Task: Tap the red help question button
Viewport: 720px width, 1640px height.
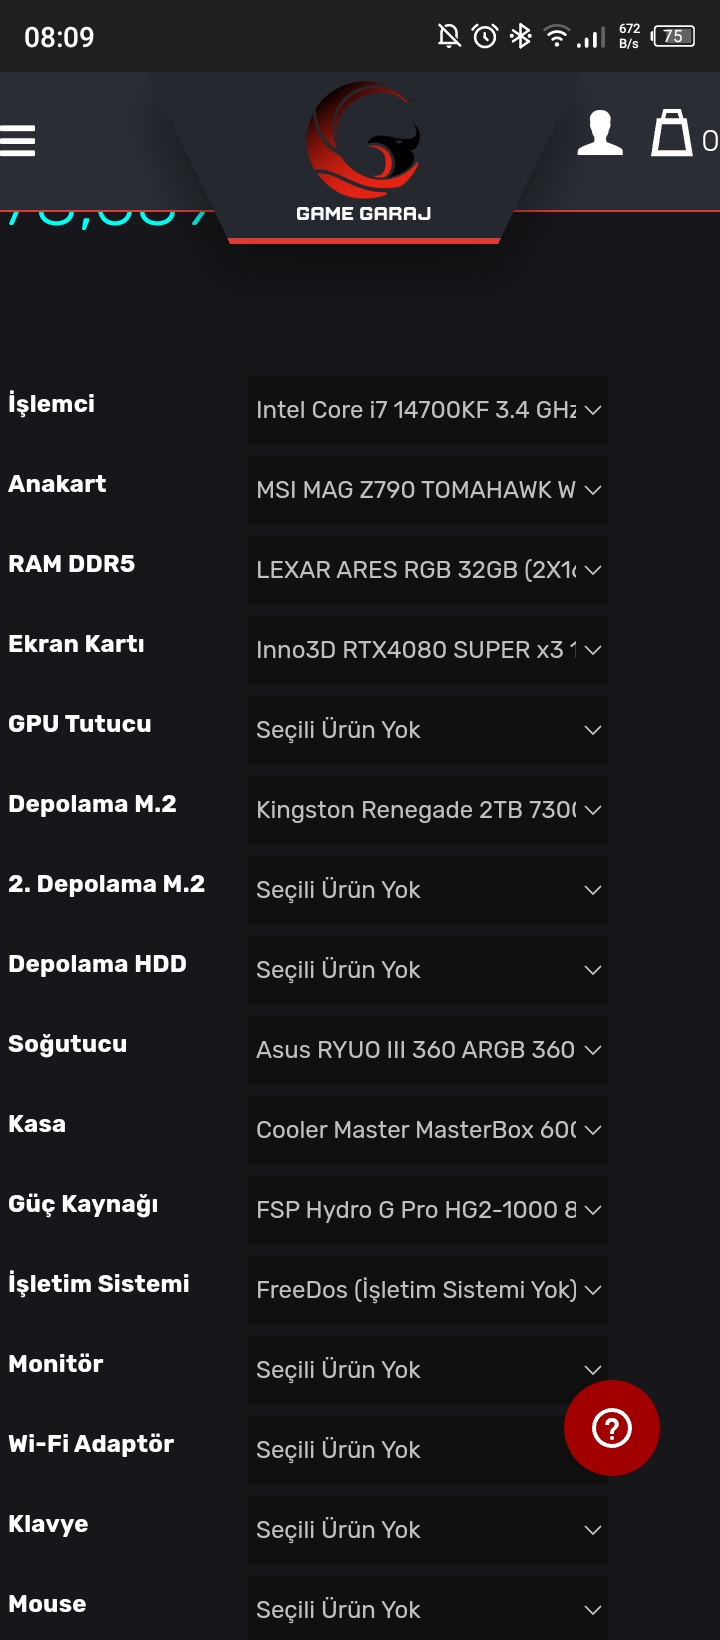Action: 611,1428
